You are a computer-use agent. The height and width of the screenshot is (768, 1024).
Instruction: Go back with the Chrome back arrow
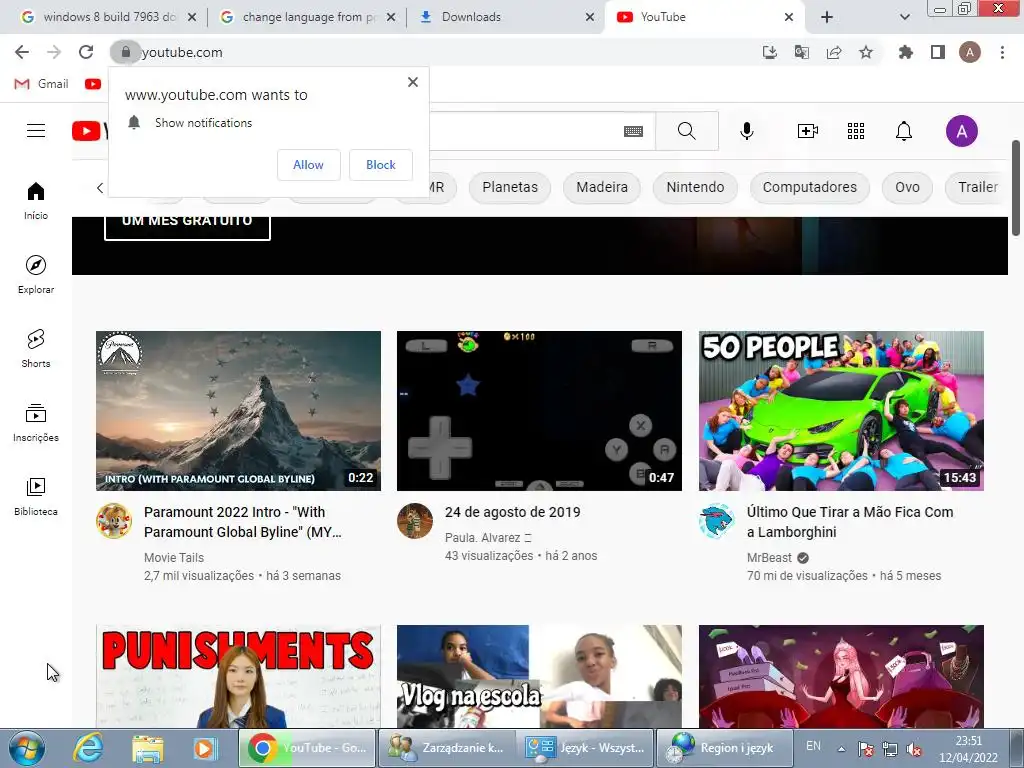tap(22, 52)
